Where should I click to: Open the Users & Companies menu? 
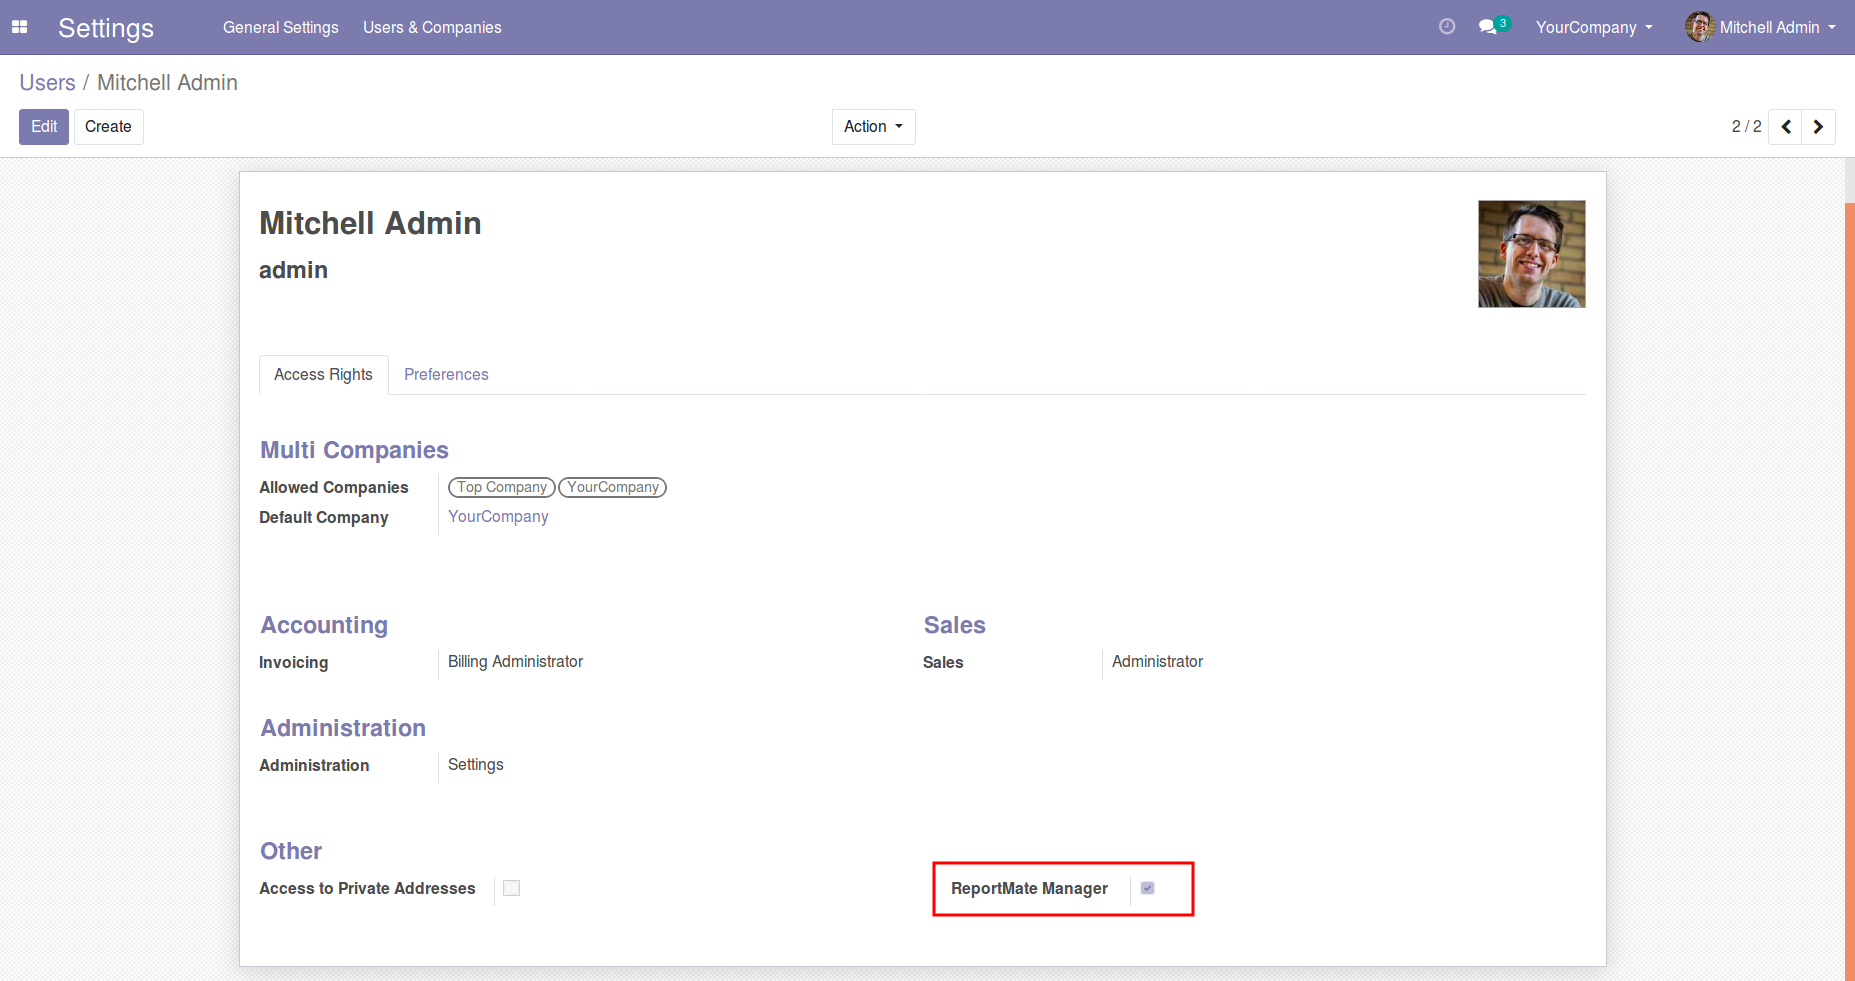click(x=432, y=27)
